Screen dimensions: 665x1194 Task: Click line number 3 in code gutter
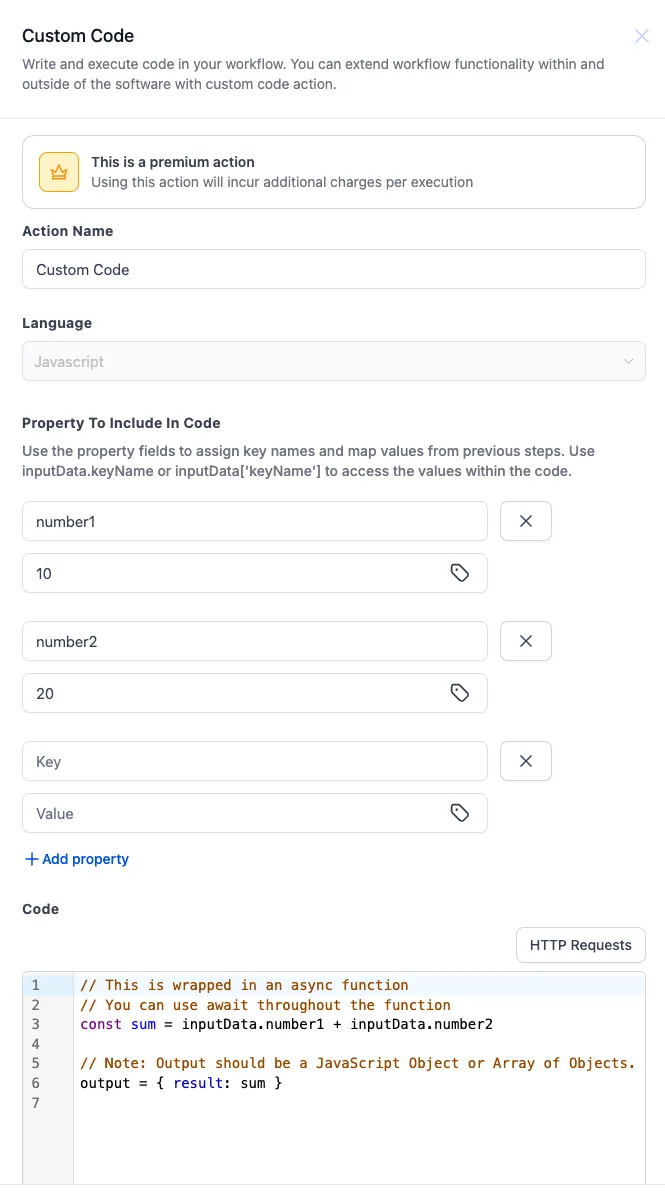coord(36,1024)
